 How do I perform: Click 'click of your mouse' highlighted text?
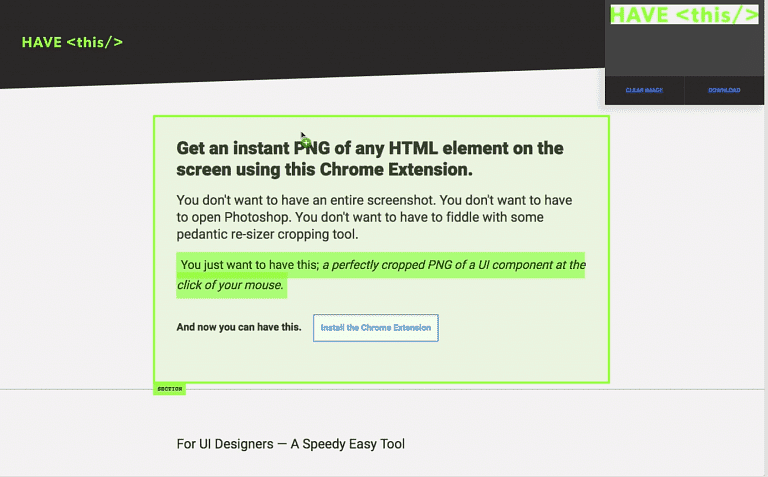coord(230,286)
